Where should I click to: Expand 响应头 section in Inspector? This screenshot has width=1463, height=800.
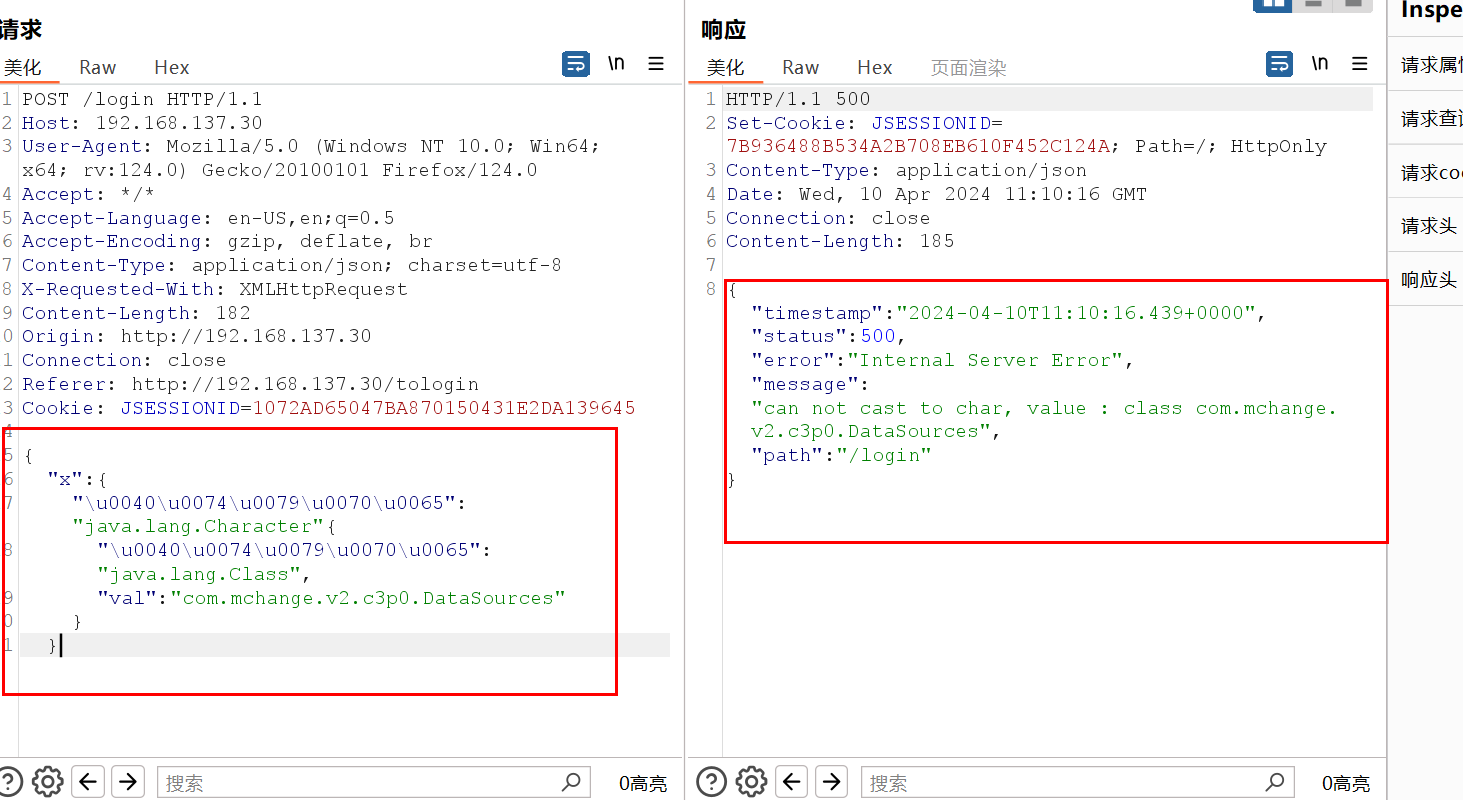[1426, 280]
